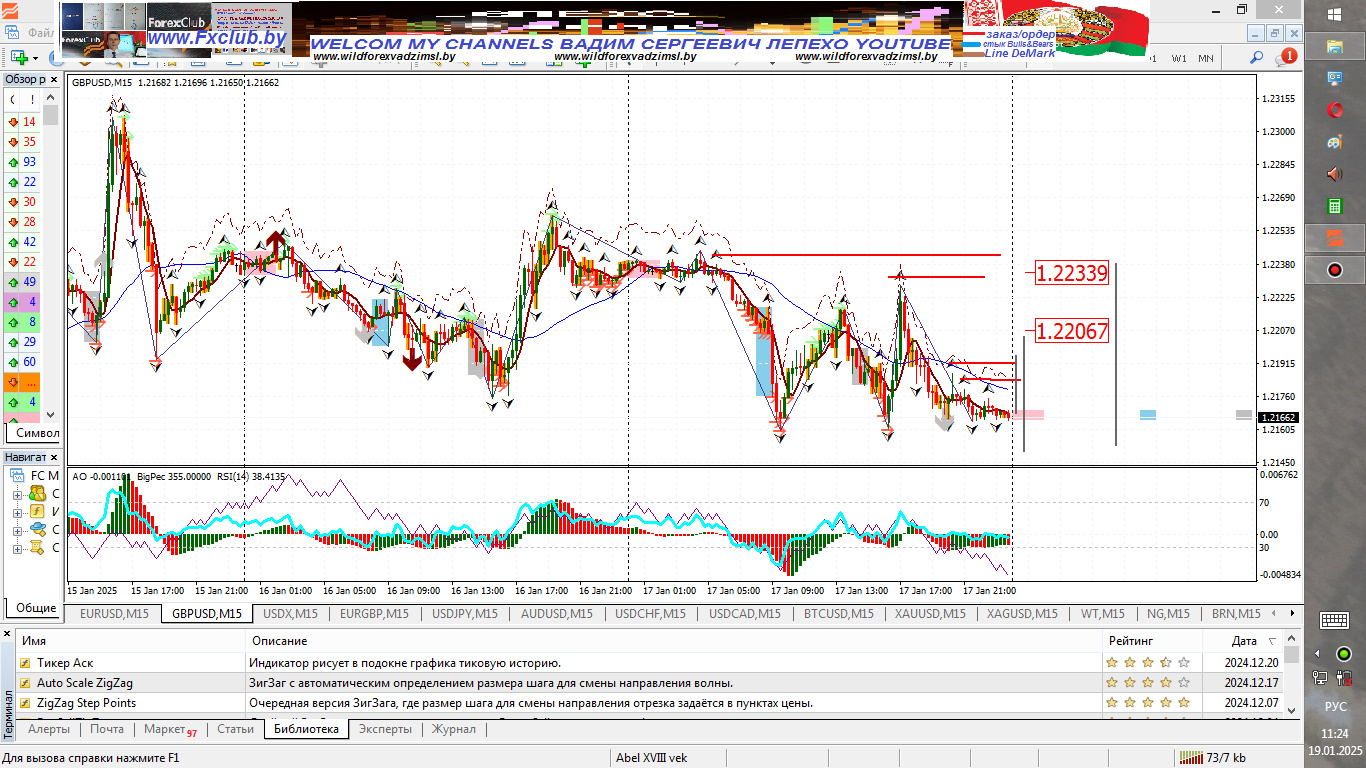The height and width of the screenshot is (768, 1366).
Task: Switch to the Почта terminal tab
Action: click(107, 729)
